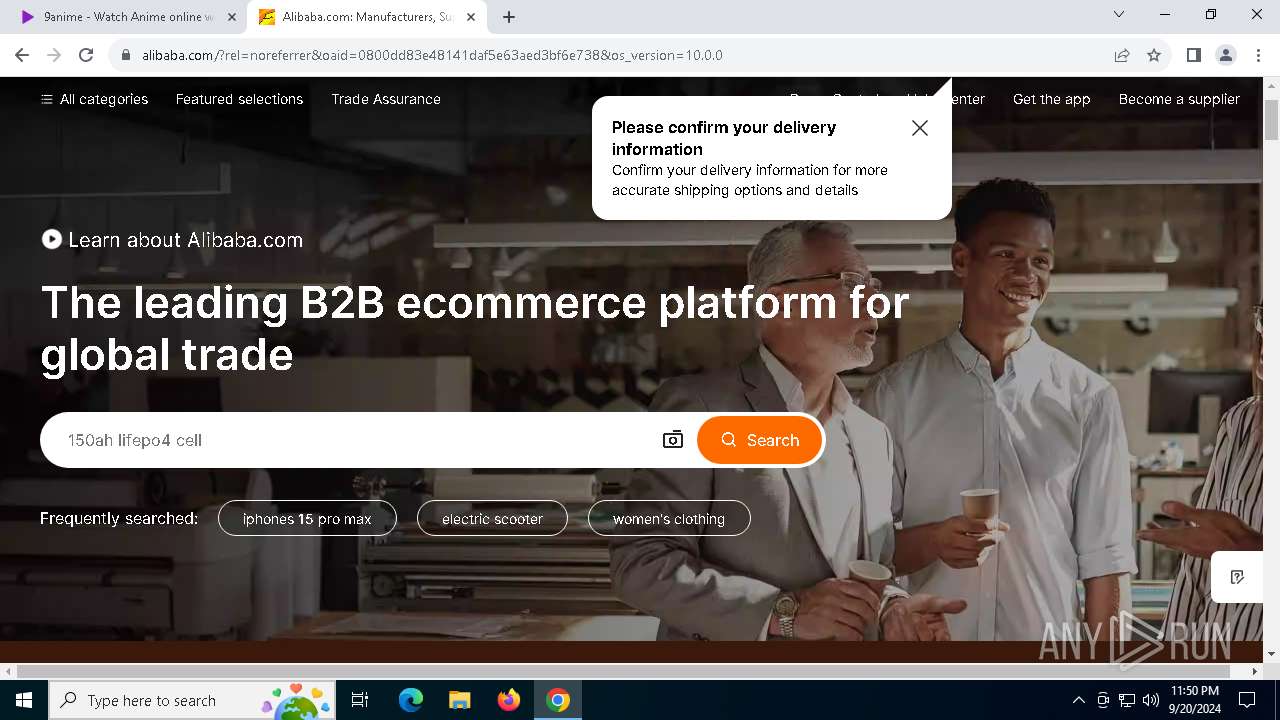The width and height of the screenshot is (1280, 720).
Task: Toggle the browser side panel
Action: 1194,55
